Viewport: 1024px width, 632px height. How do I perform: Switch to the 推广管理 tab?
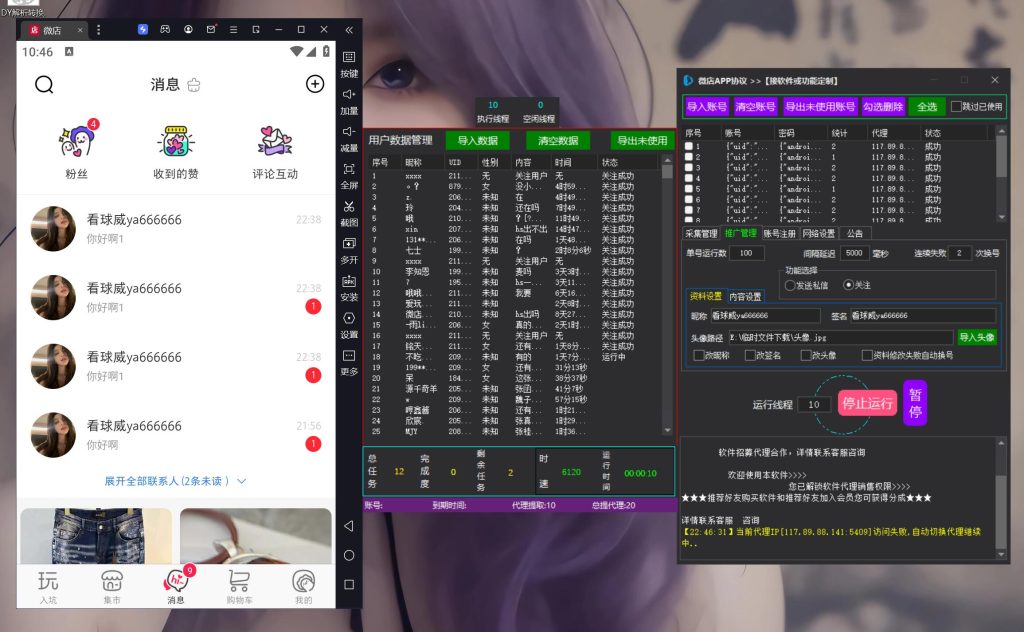(x=741, y=233)
